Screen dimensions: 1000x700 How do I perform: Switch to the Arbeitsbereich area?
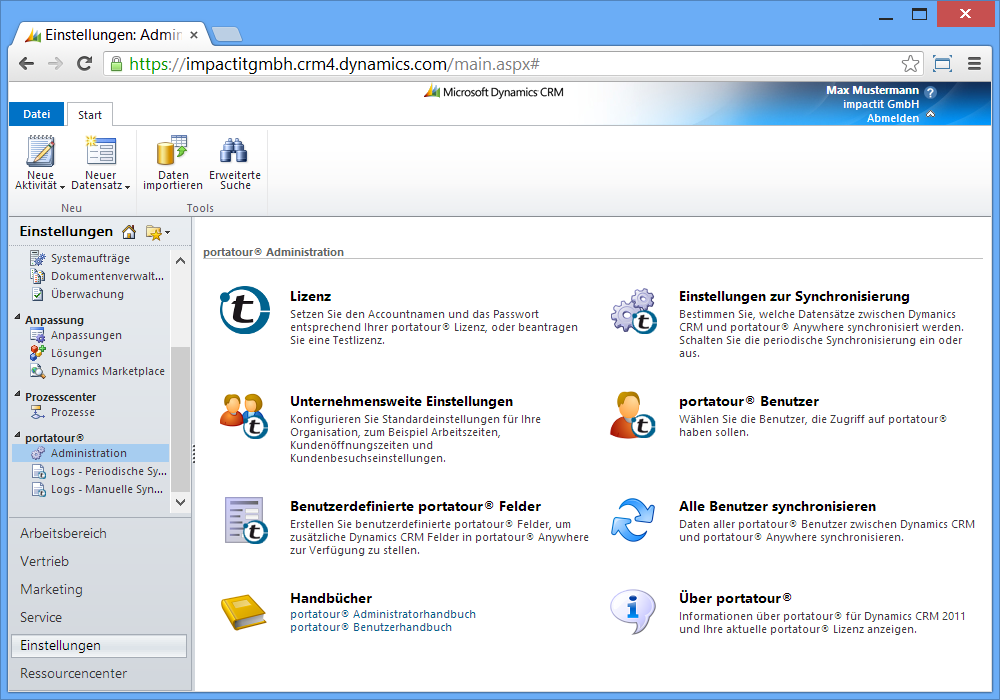point(63,534)
